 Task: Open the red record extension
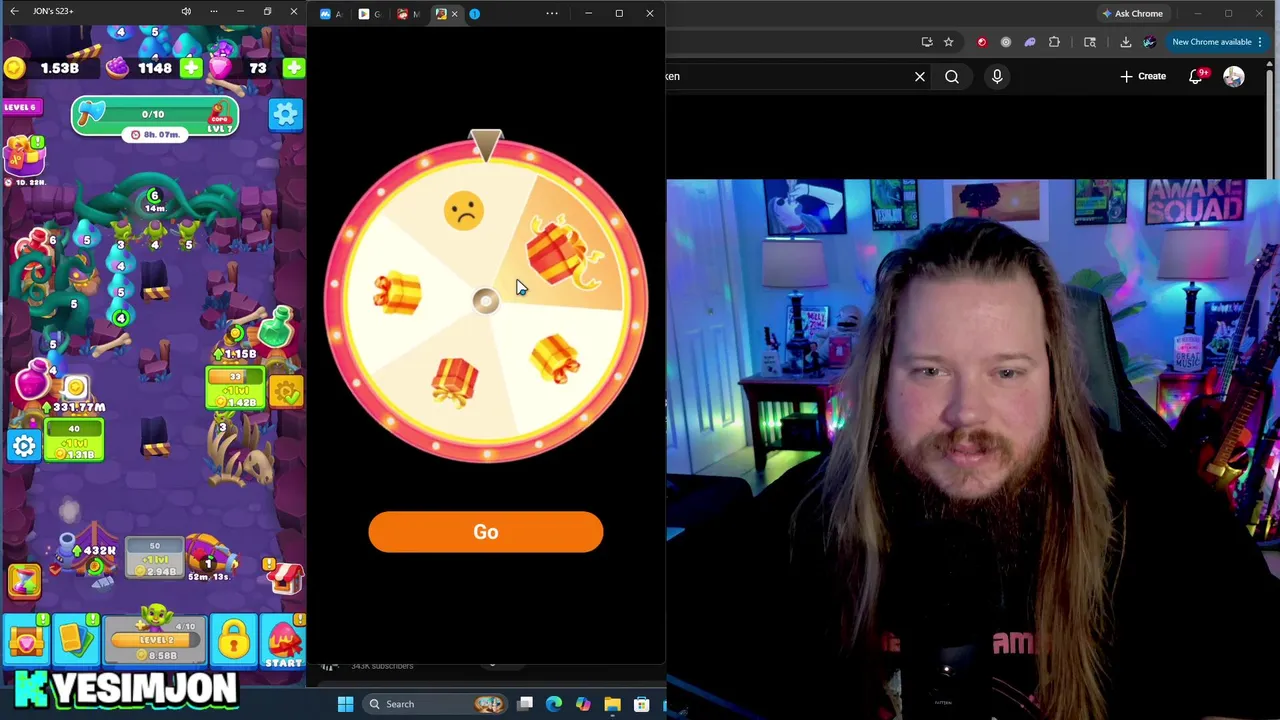(982, 42)
